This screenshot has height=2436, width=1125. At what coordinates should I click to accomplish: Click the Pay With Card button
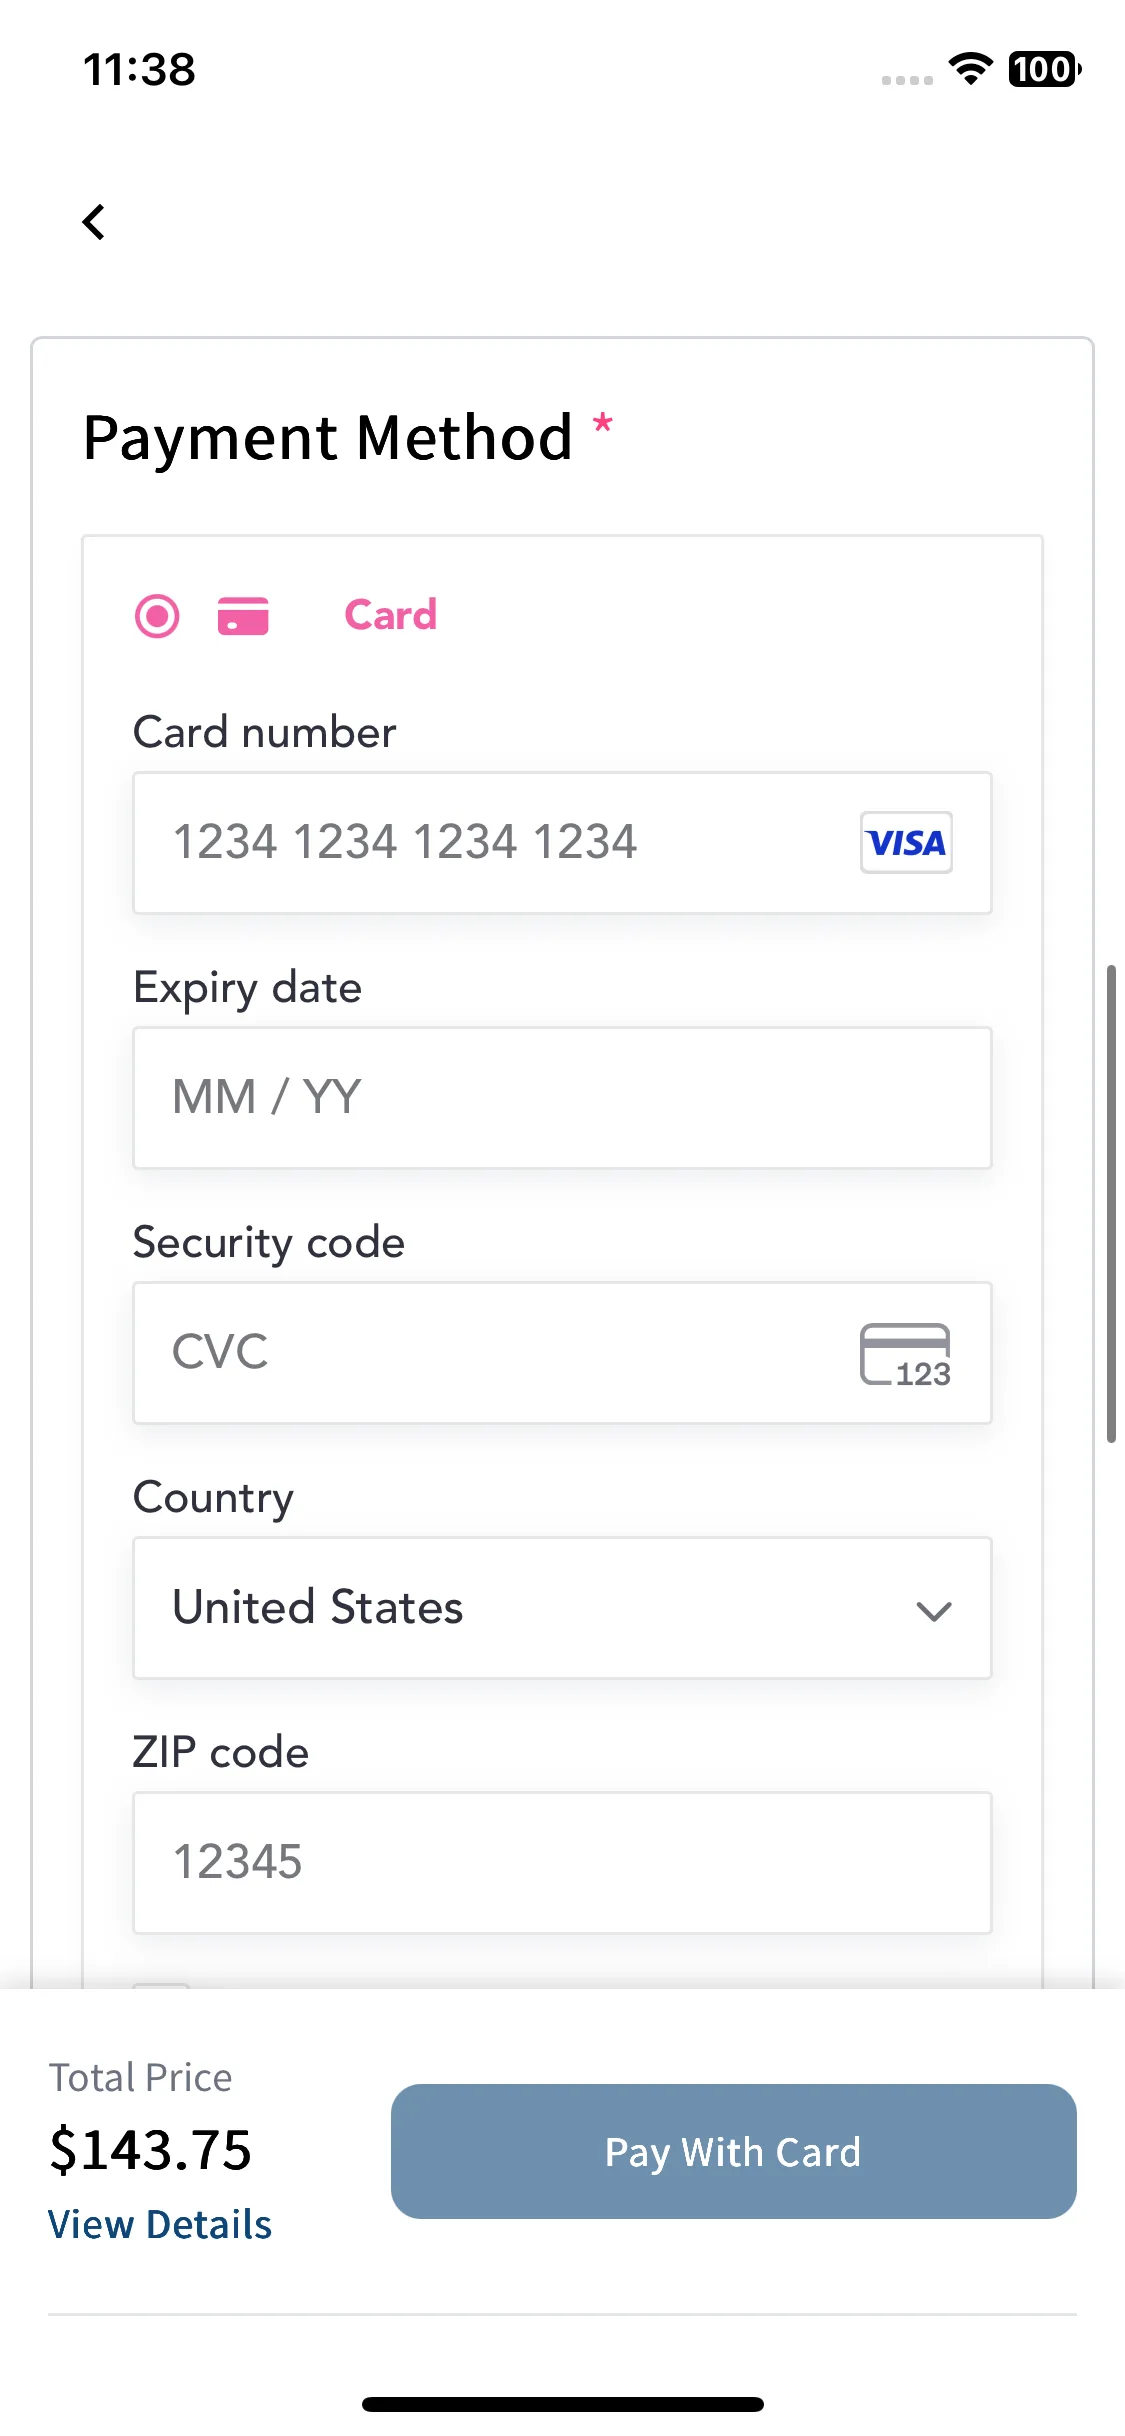coord(734,2152)
